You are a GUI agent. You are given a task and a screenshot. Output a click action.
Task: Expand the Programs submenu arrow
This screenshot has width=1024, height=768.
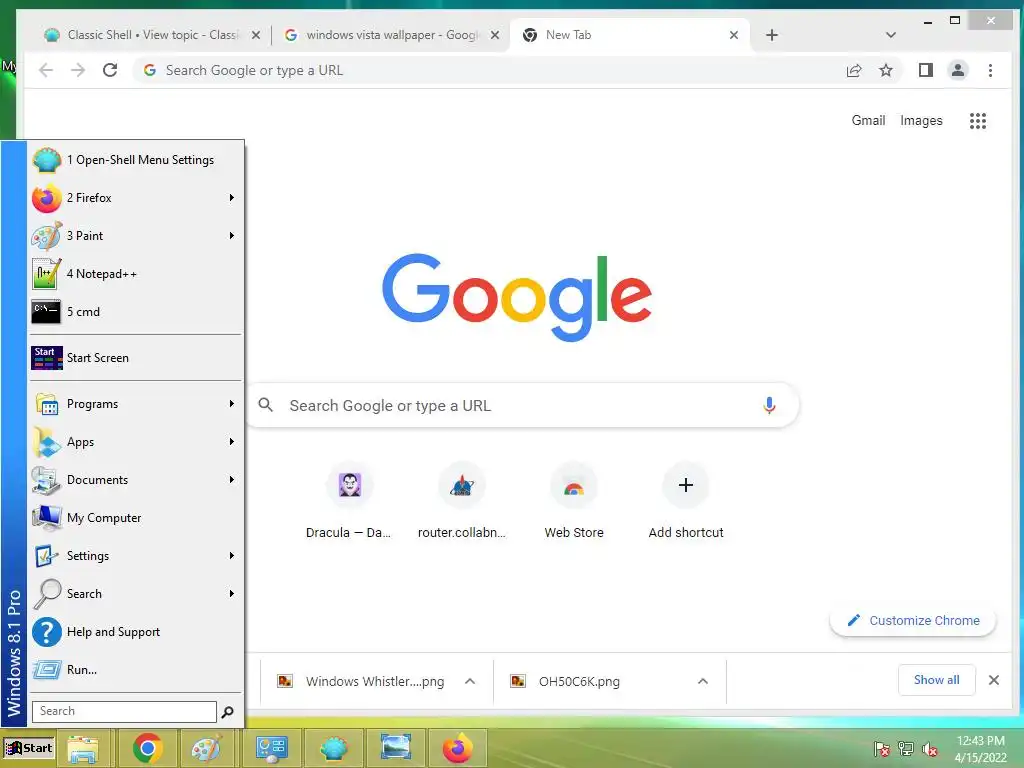(x=231, y=404)
